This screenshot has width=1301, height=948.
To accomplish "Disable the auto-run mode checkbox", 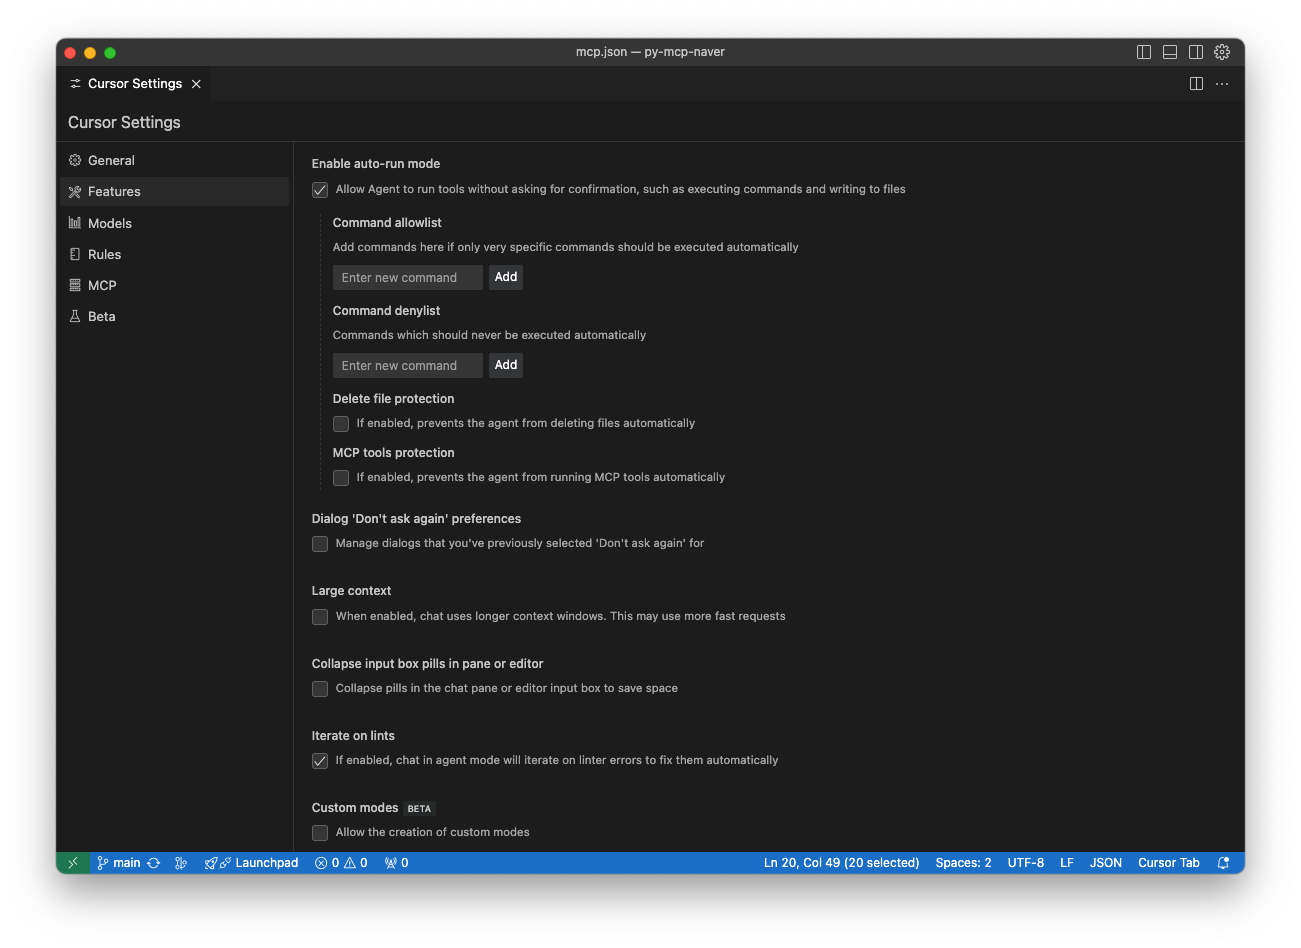I will (320, 190).
